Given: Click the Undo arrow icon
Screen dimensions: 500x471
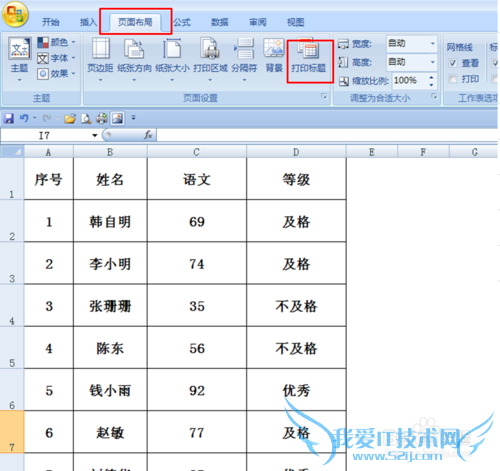Looking at the screenshot, I should point(24,118).
